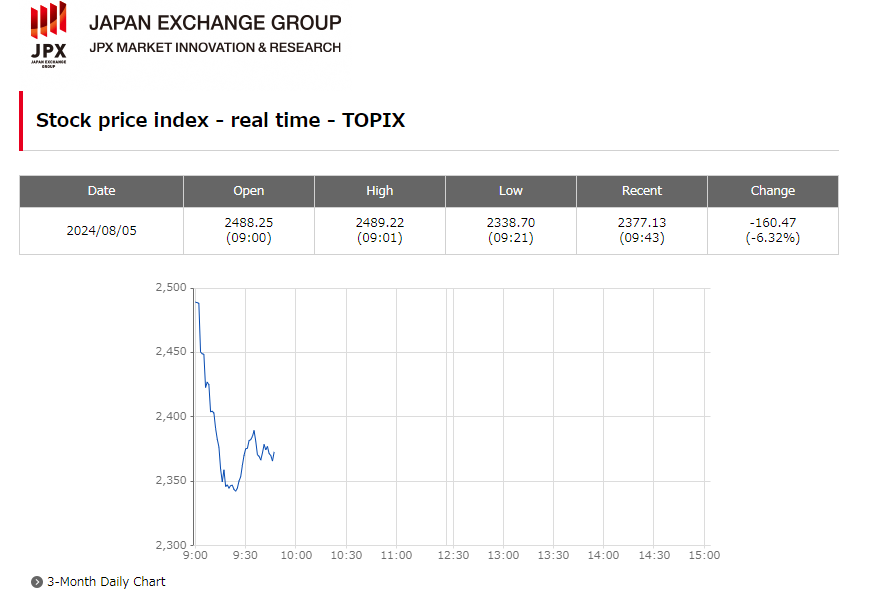Click the Stock price index TOPIX heading

coord(220,120)
